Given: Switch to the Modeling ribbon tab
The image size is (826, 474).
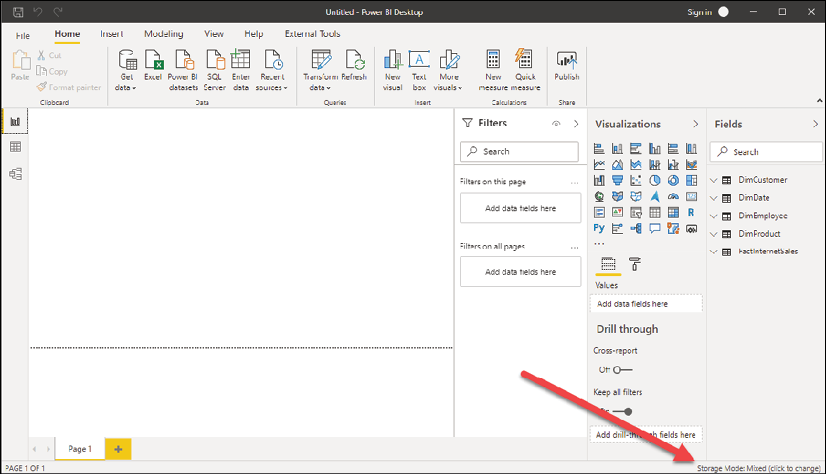Looking at the screenshot, I should tap(164, 34).
